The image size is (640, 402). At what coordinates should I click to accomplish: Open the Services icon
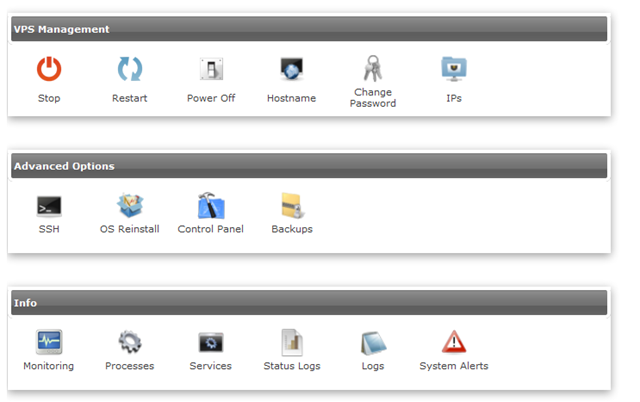(x=211, y=342)
